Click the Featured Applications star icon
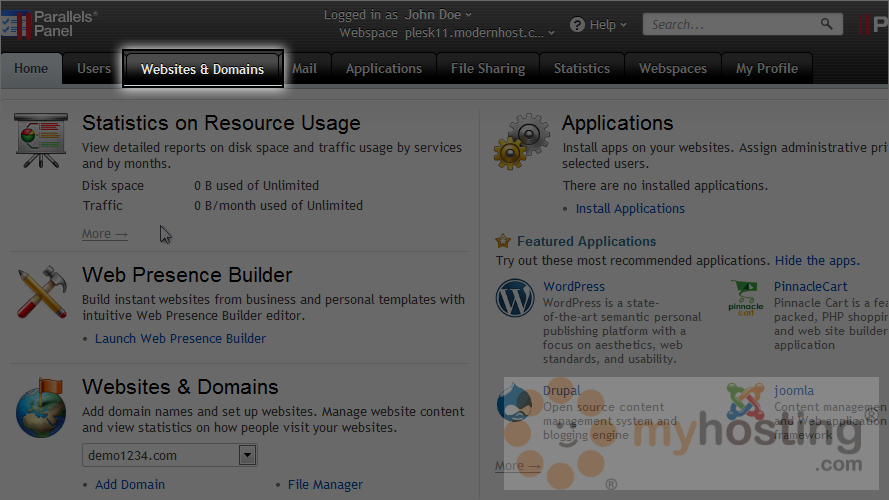This screenshot has height=500, width=889. 503,241
